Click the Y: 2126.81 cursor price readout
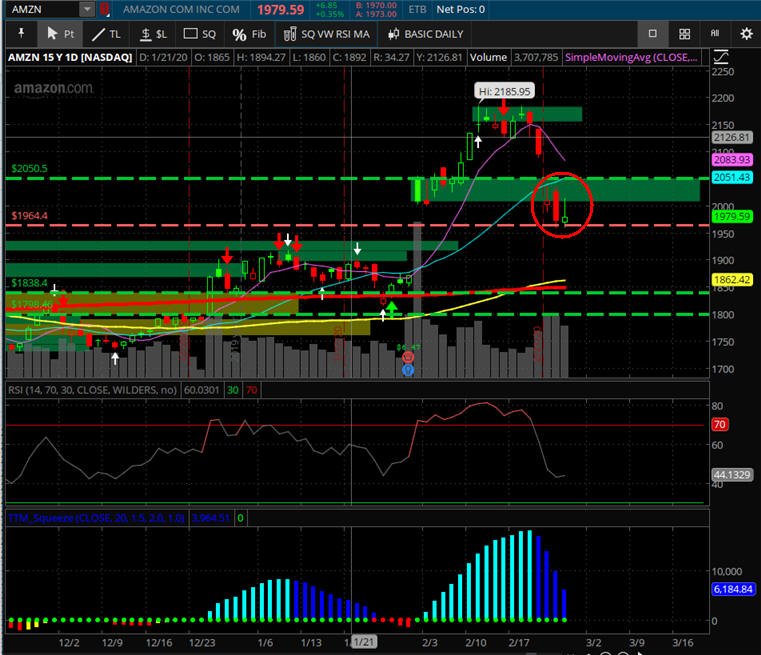Viewport: 761px width, 655px height. [x=440, y=57]
